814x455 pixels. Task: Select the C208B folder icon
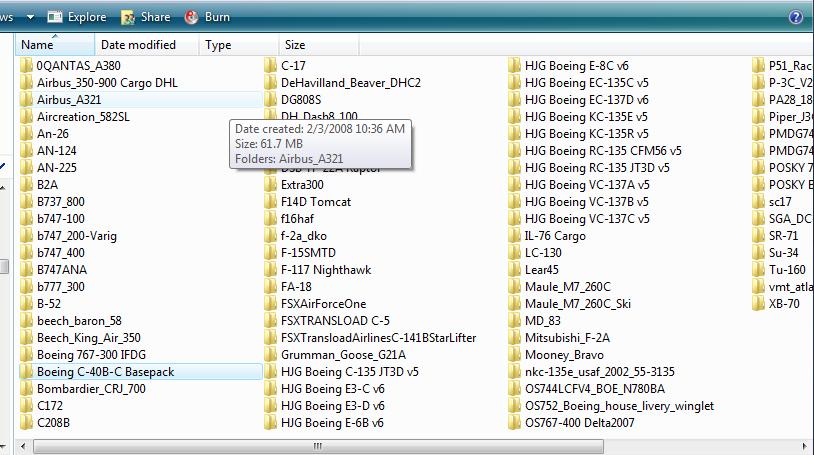26,423
